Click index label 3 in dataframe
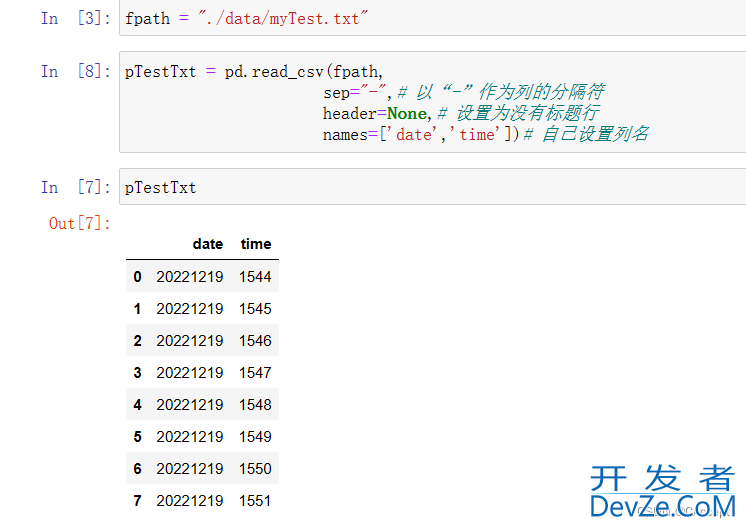This screenshot has height=528, width=746. 137,372
